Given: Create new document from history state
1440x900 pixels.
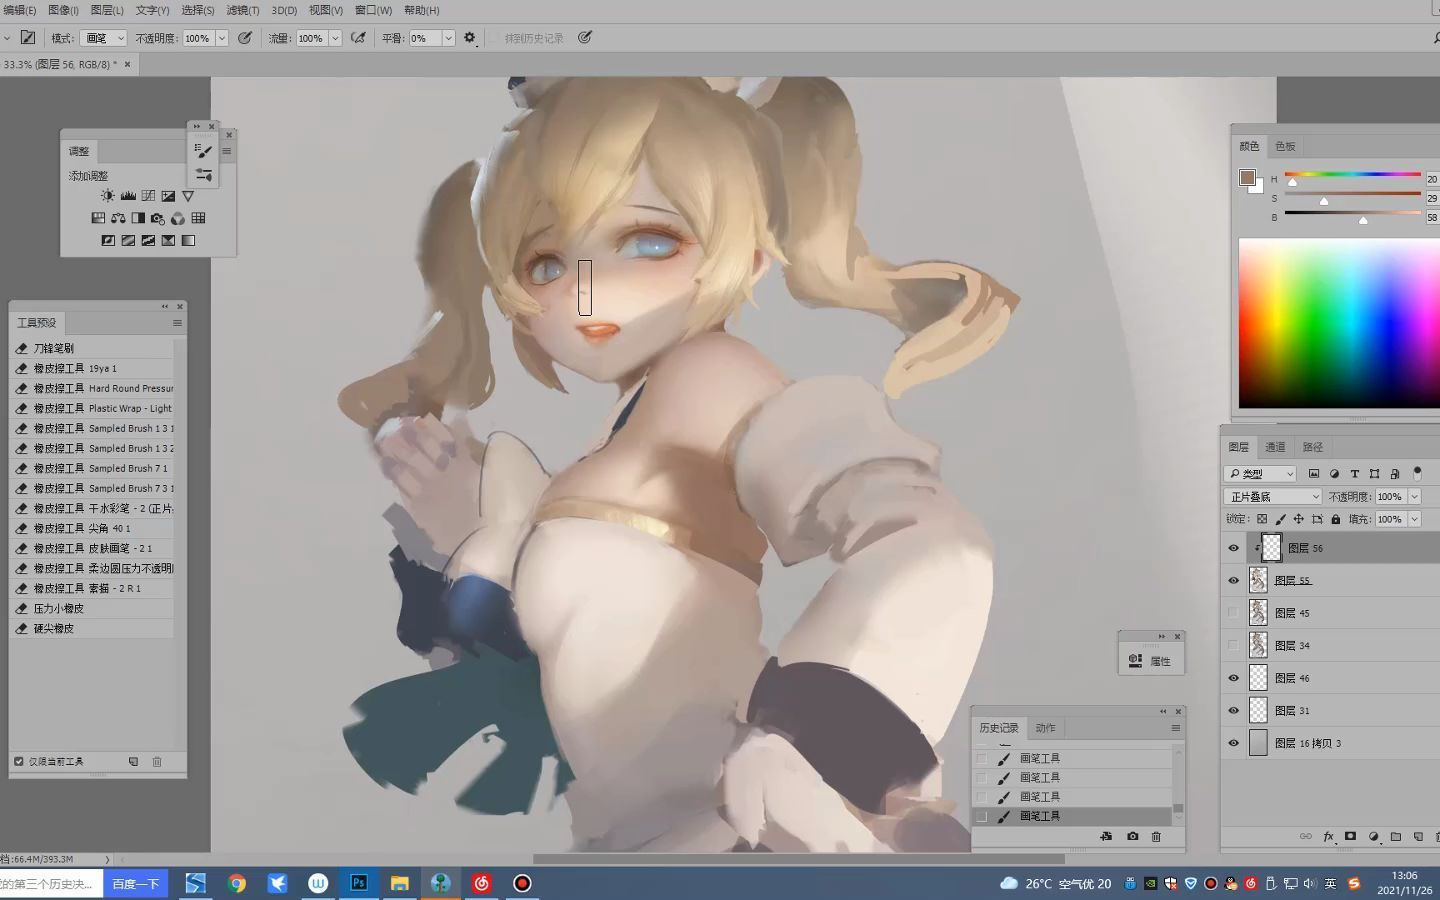Looking at the screenshot, I should (1106, 836).
